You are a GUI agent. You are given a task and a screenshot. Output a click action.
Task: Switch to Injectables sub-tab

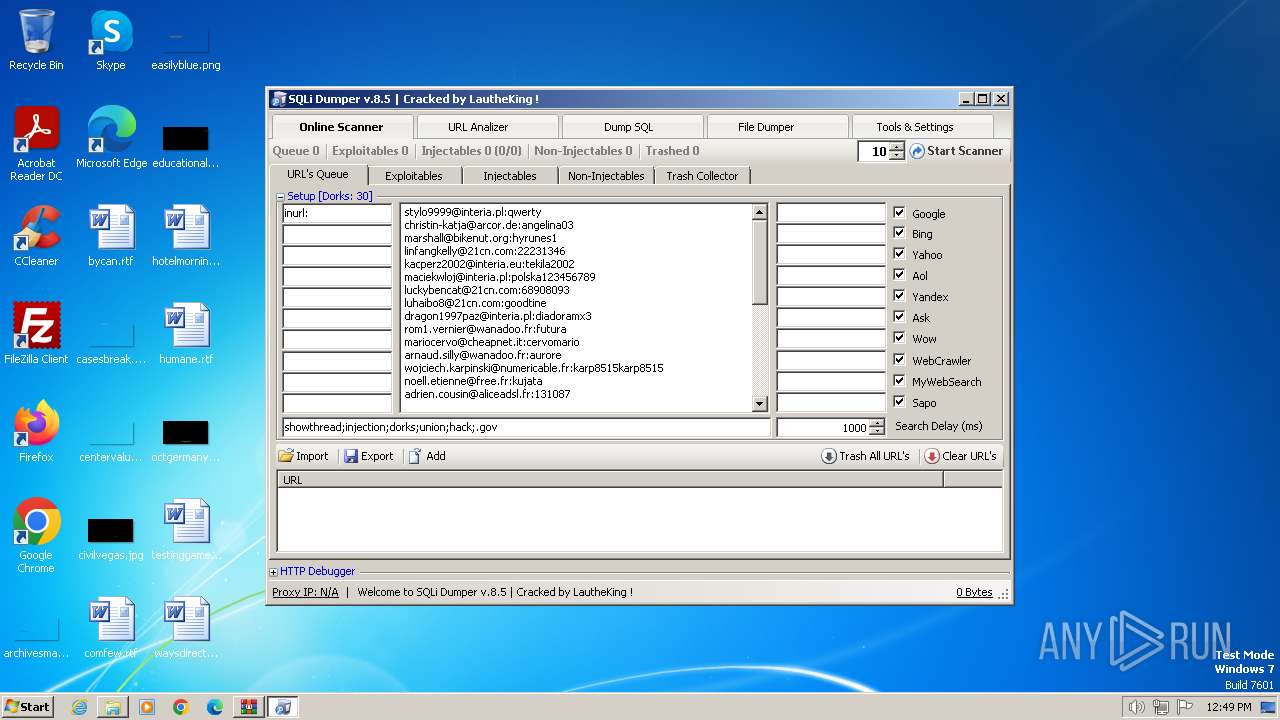tap(510, 176)
